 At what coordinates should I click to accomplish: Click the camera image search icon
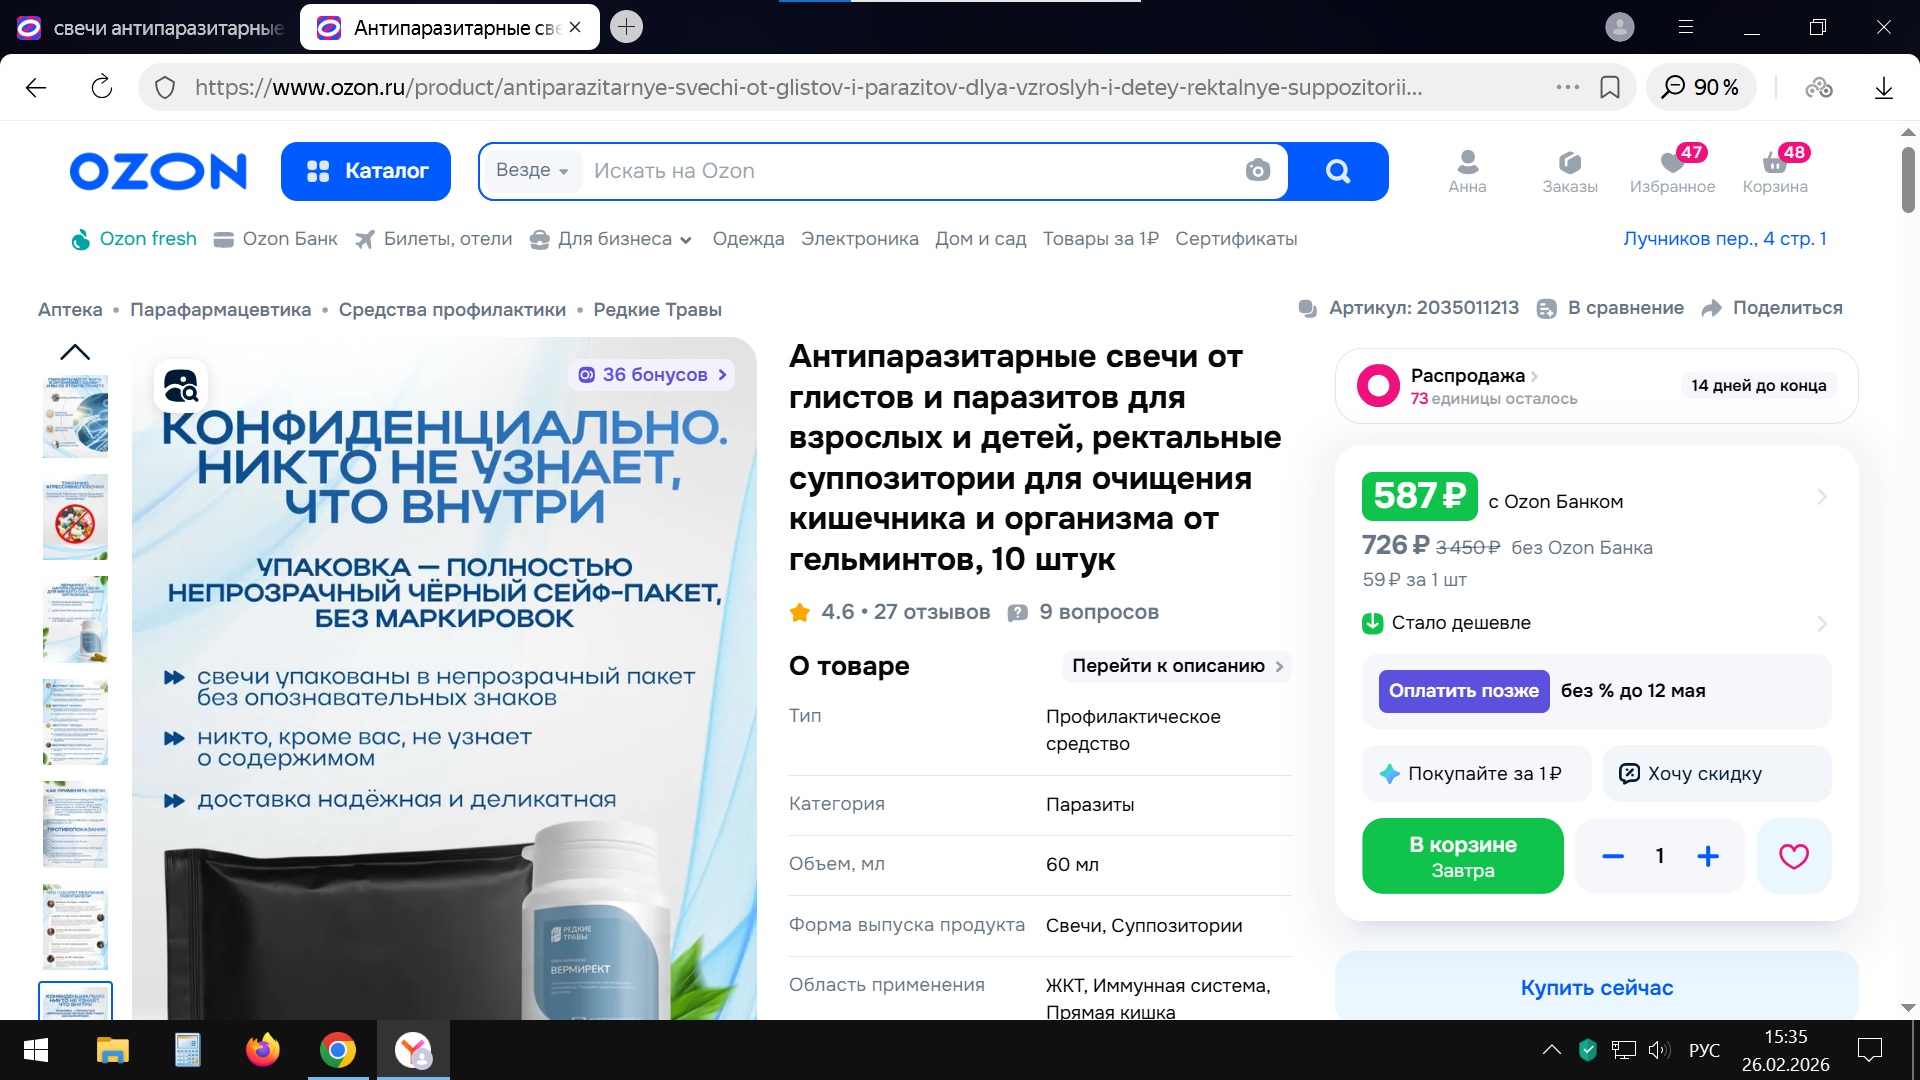point(1257,171)
